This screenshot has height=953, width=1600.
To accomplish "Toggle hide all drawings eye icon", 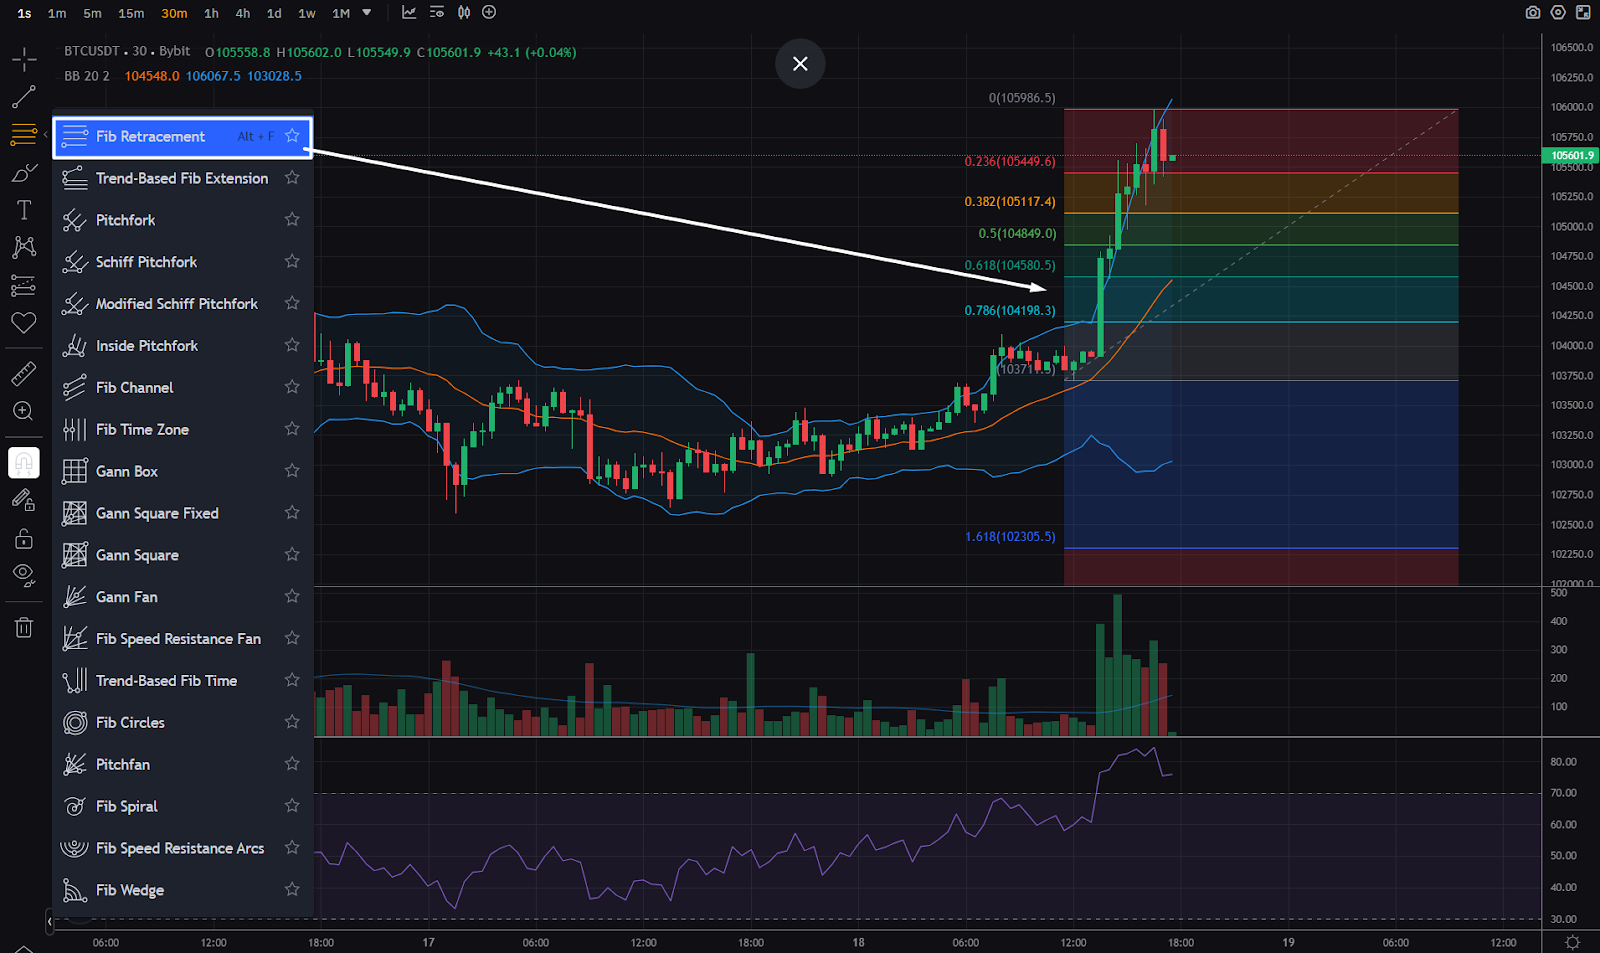I will [24, 576].
